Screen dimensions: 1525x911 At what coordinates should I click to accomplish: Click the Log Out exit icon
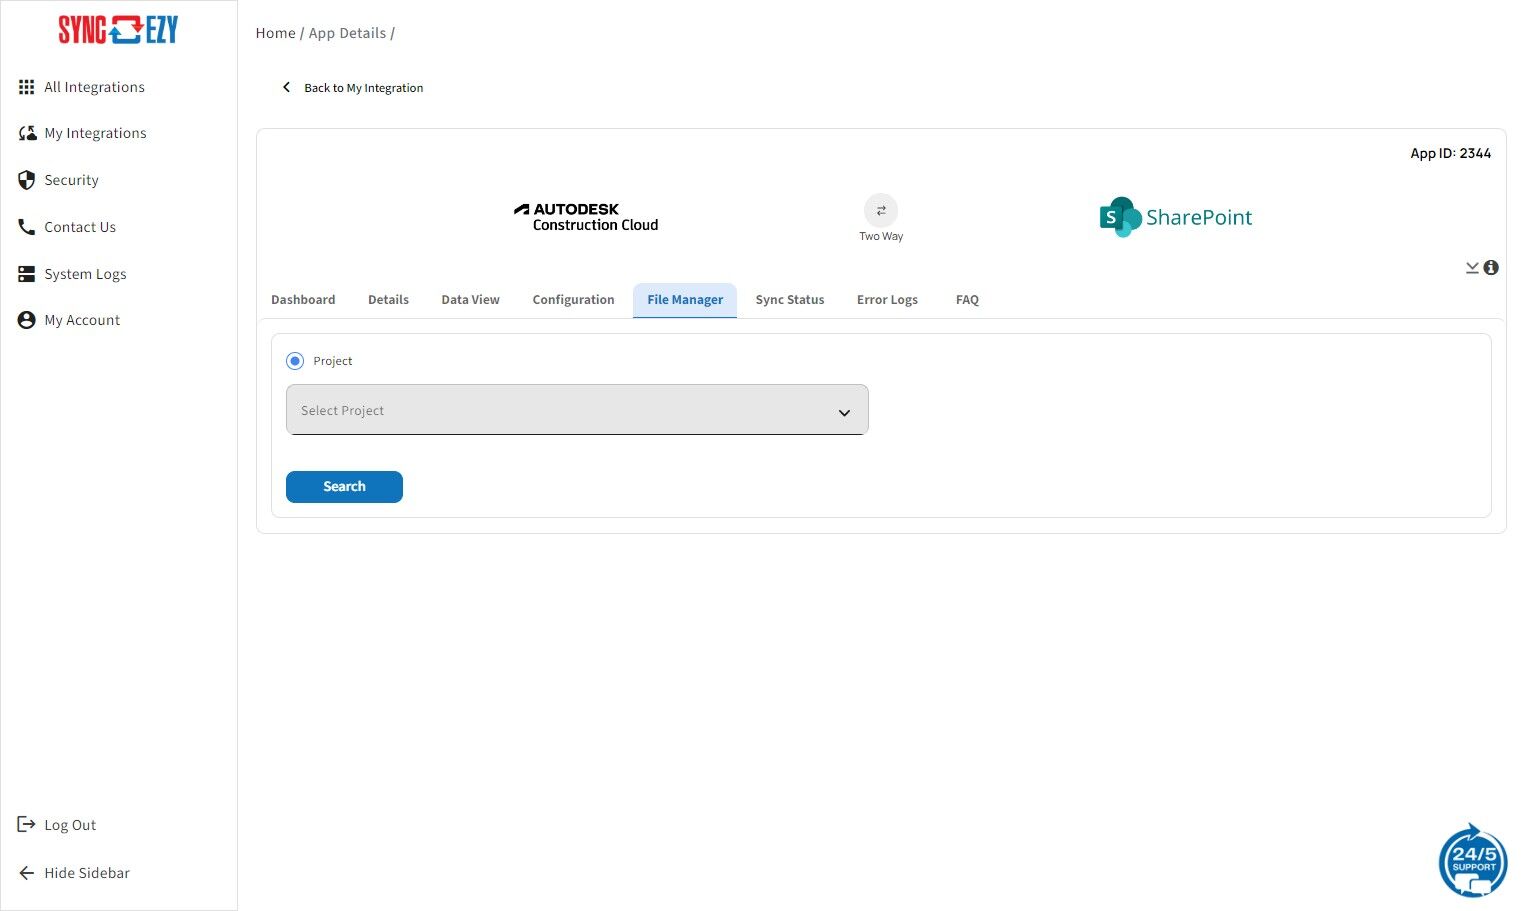coord(27,824)
